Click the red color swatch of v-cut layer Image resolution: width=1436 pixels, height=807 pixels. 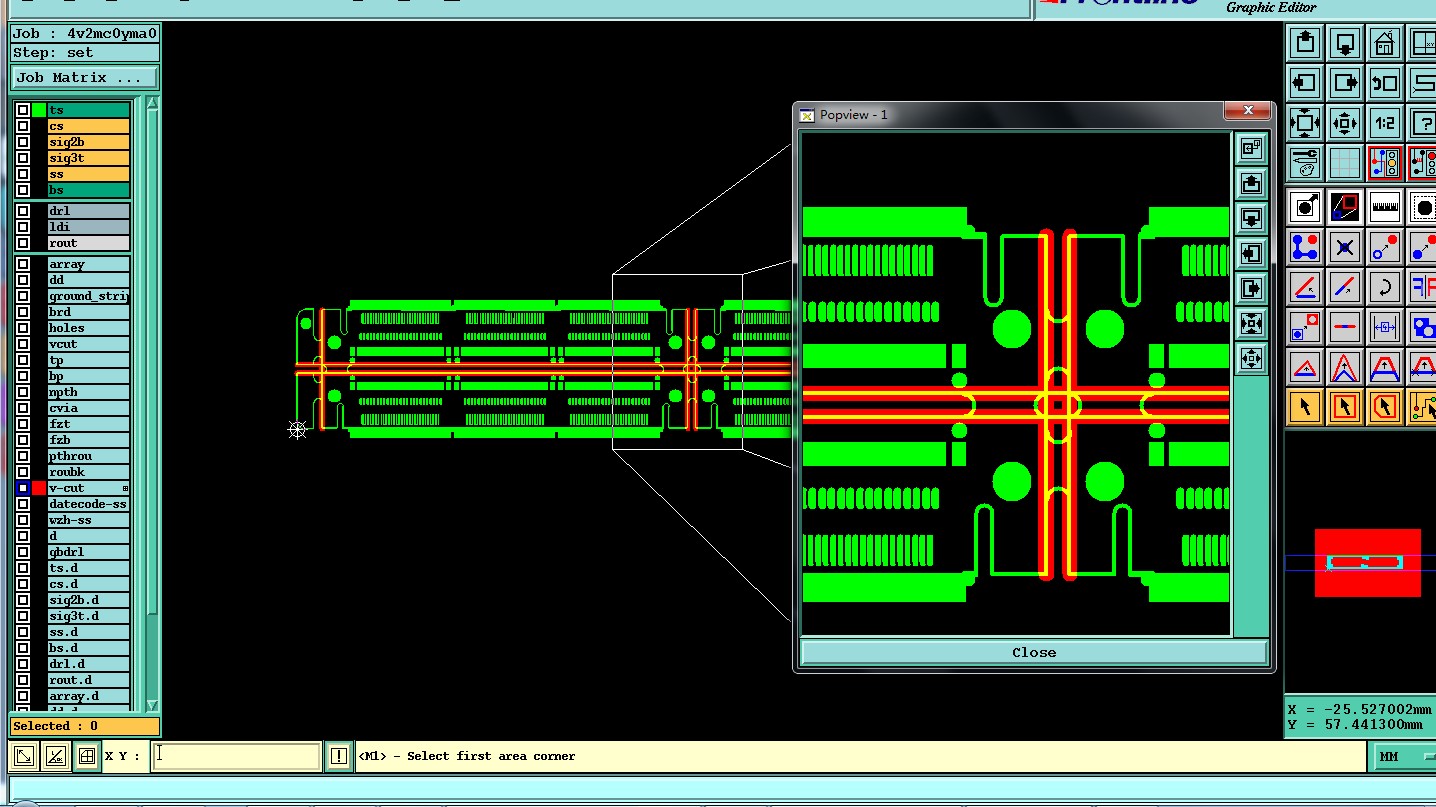pos(39,488)
